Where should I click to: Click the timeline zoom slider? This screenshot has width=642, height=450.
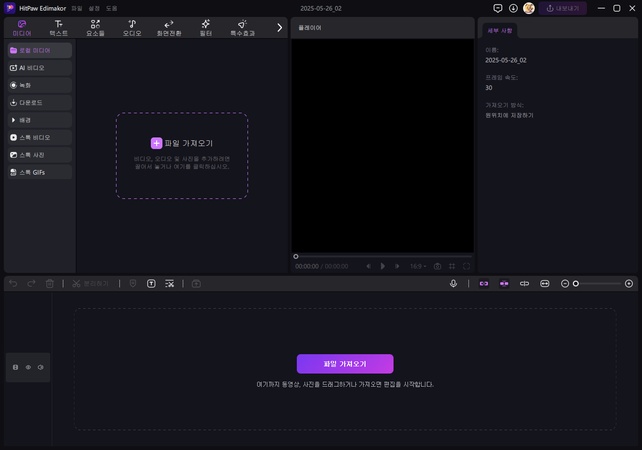pos(597,284)
